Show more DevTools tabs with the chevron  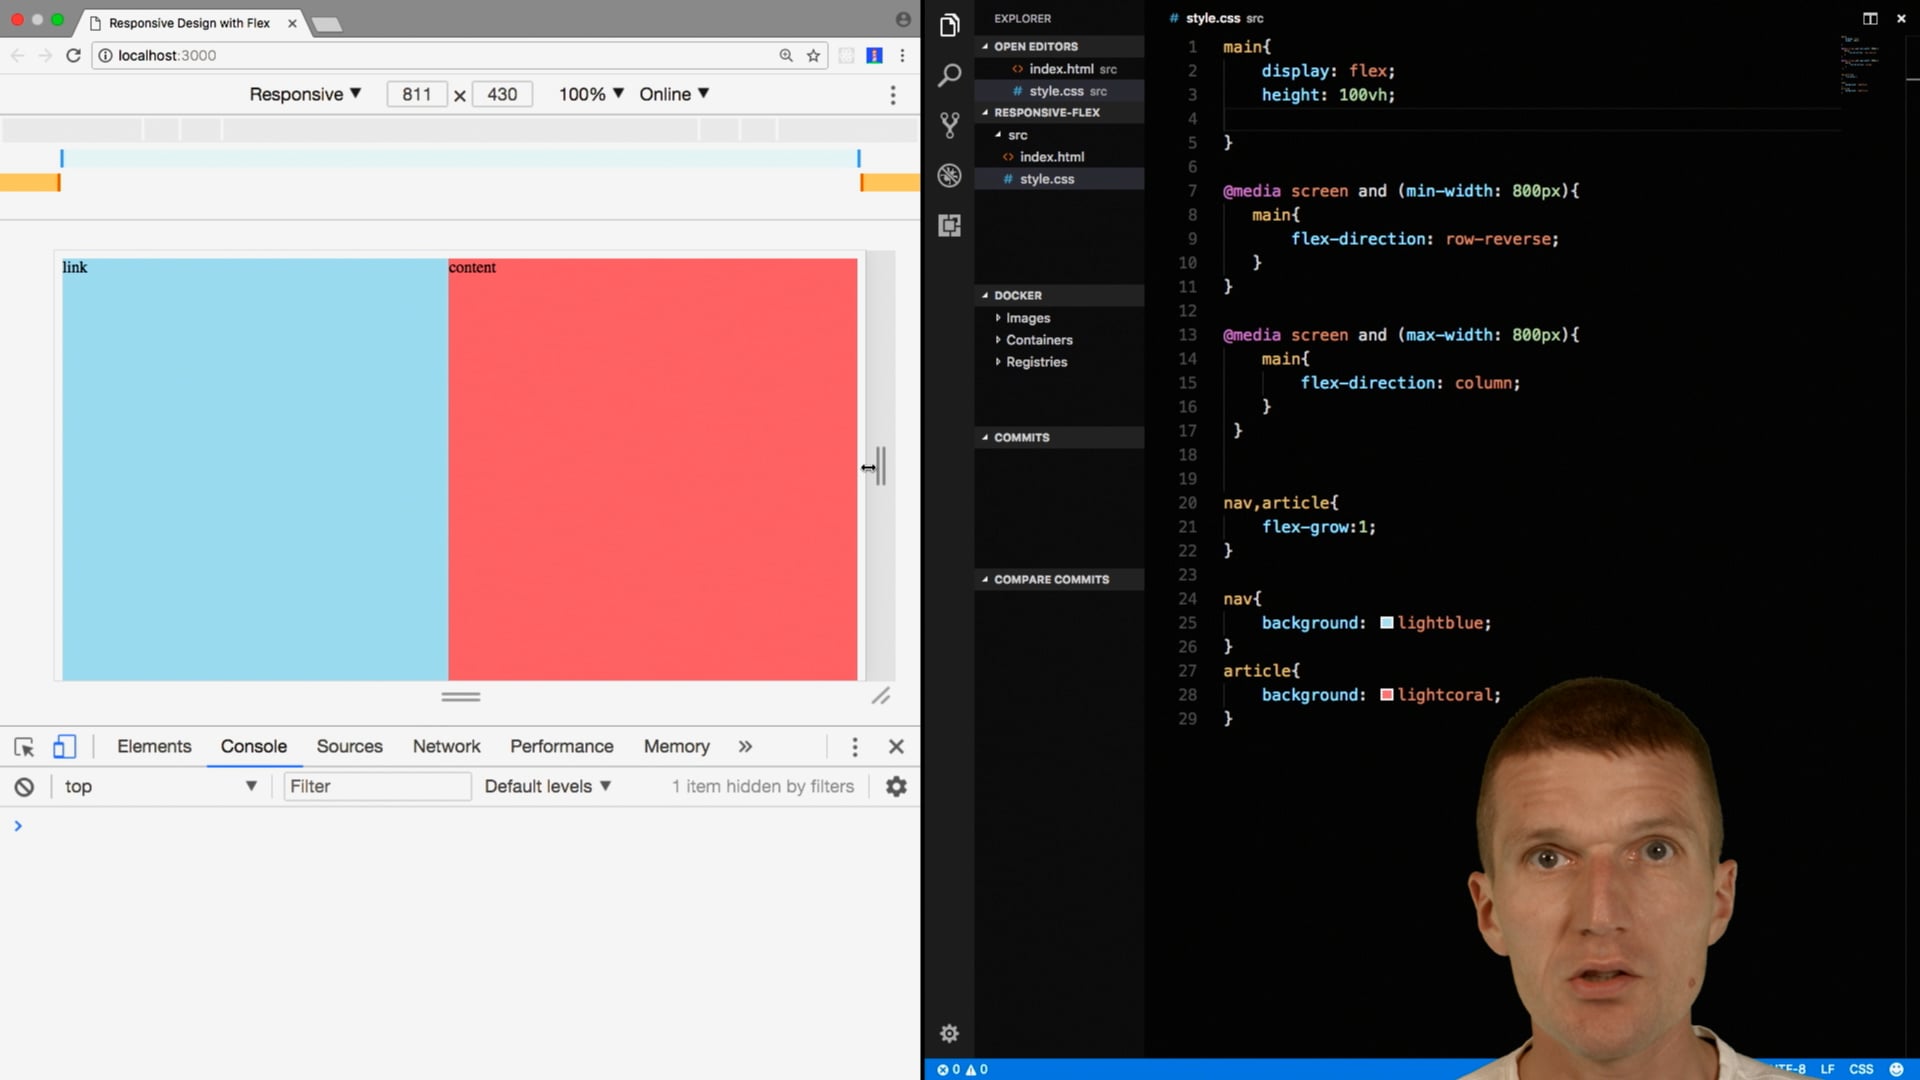[745, 747]
